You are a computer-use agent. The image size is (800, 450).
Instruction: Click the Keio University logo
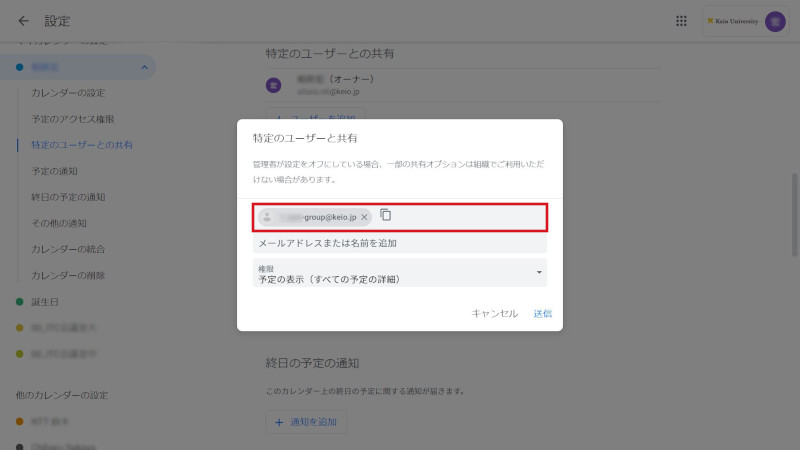tap(733, 21)
